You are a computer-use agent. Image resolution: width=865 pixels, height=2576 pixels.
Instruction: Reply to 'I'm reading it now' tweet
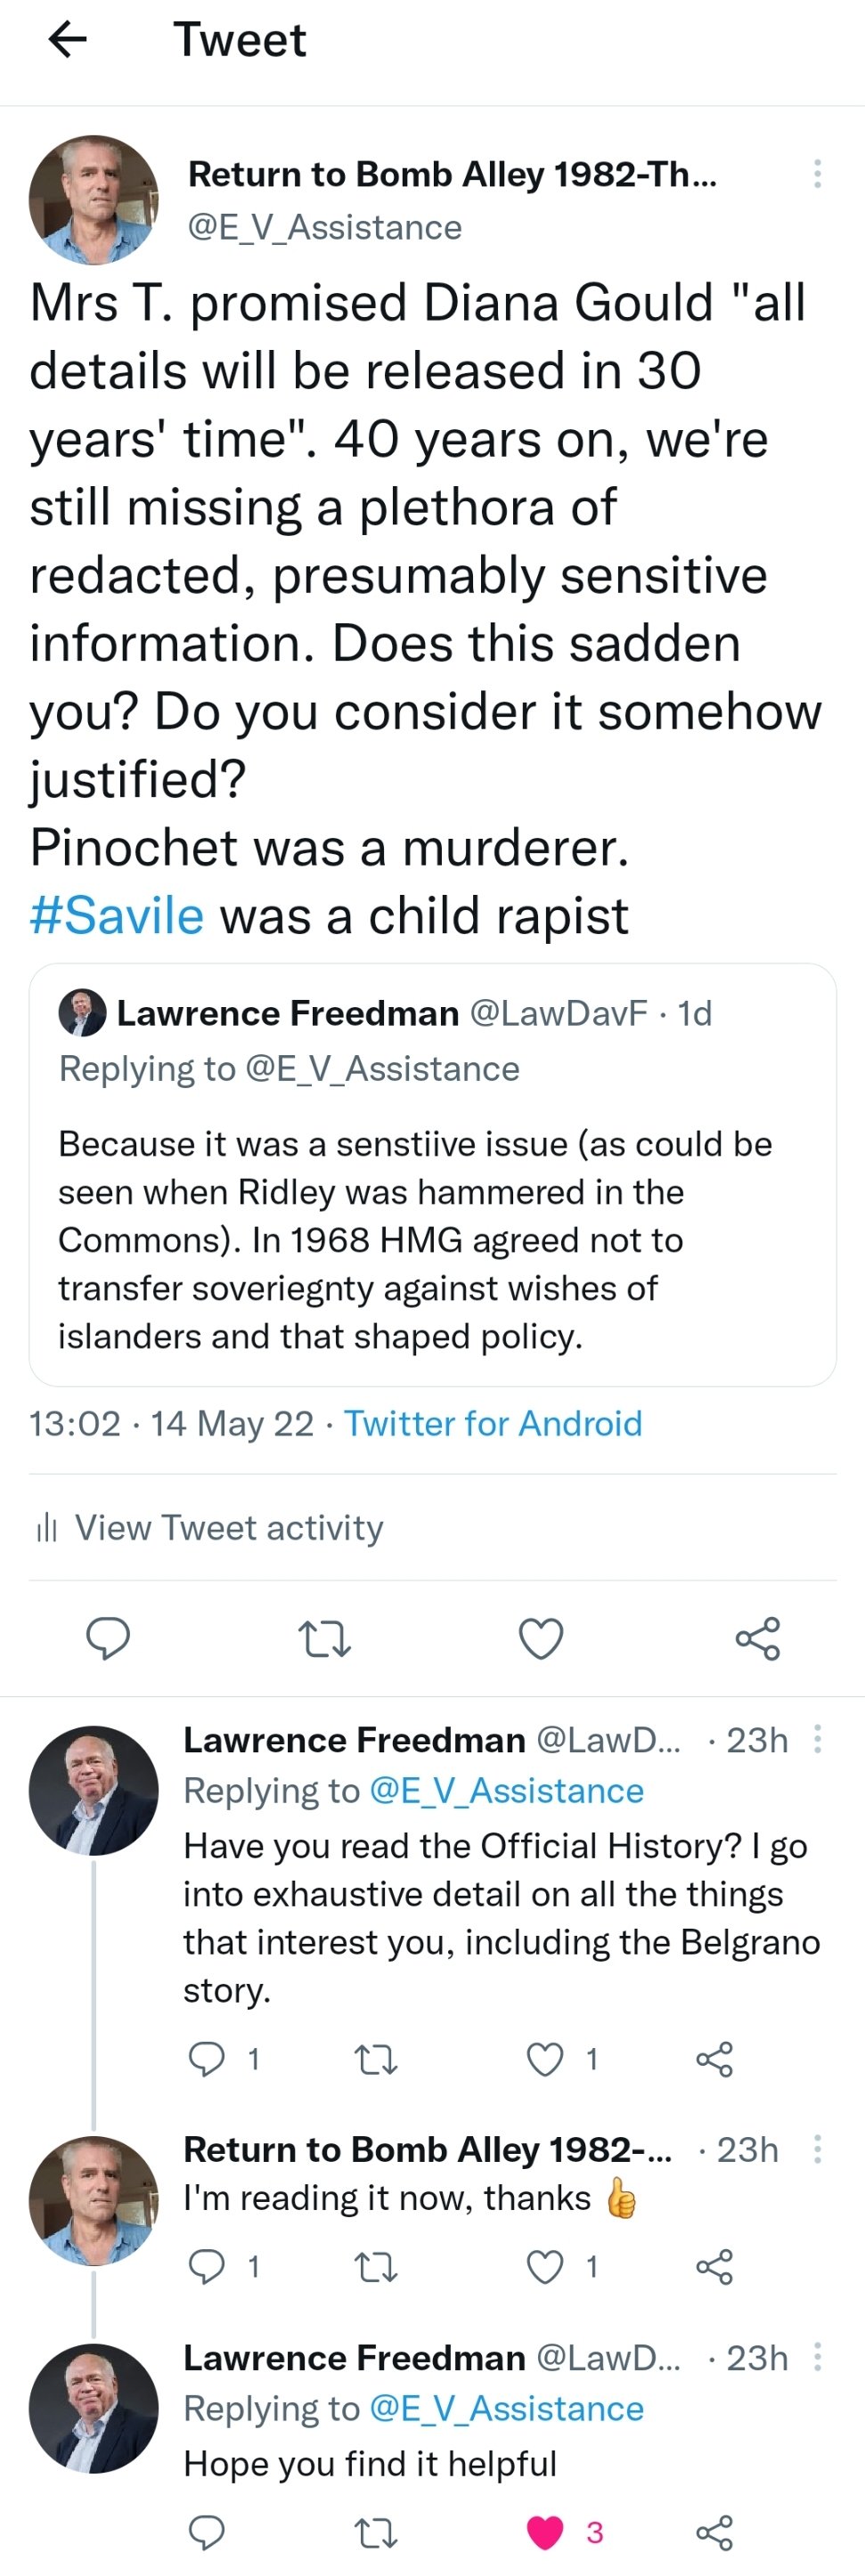point(207,2265)
